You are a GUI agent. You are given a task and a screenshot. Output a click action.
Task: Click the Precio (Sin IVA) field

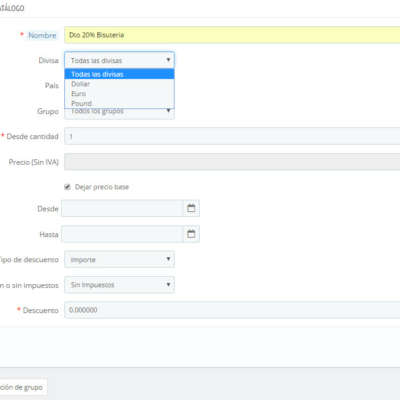(232, 162)
